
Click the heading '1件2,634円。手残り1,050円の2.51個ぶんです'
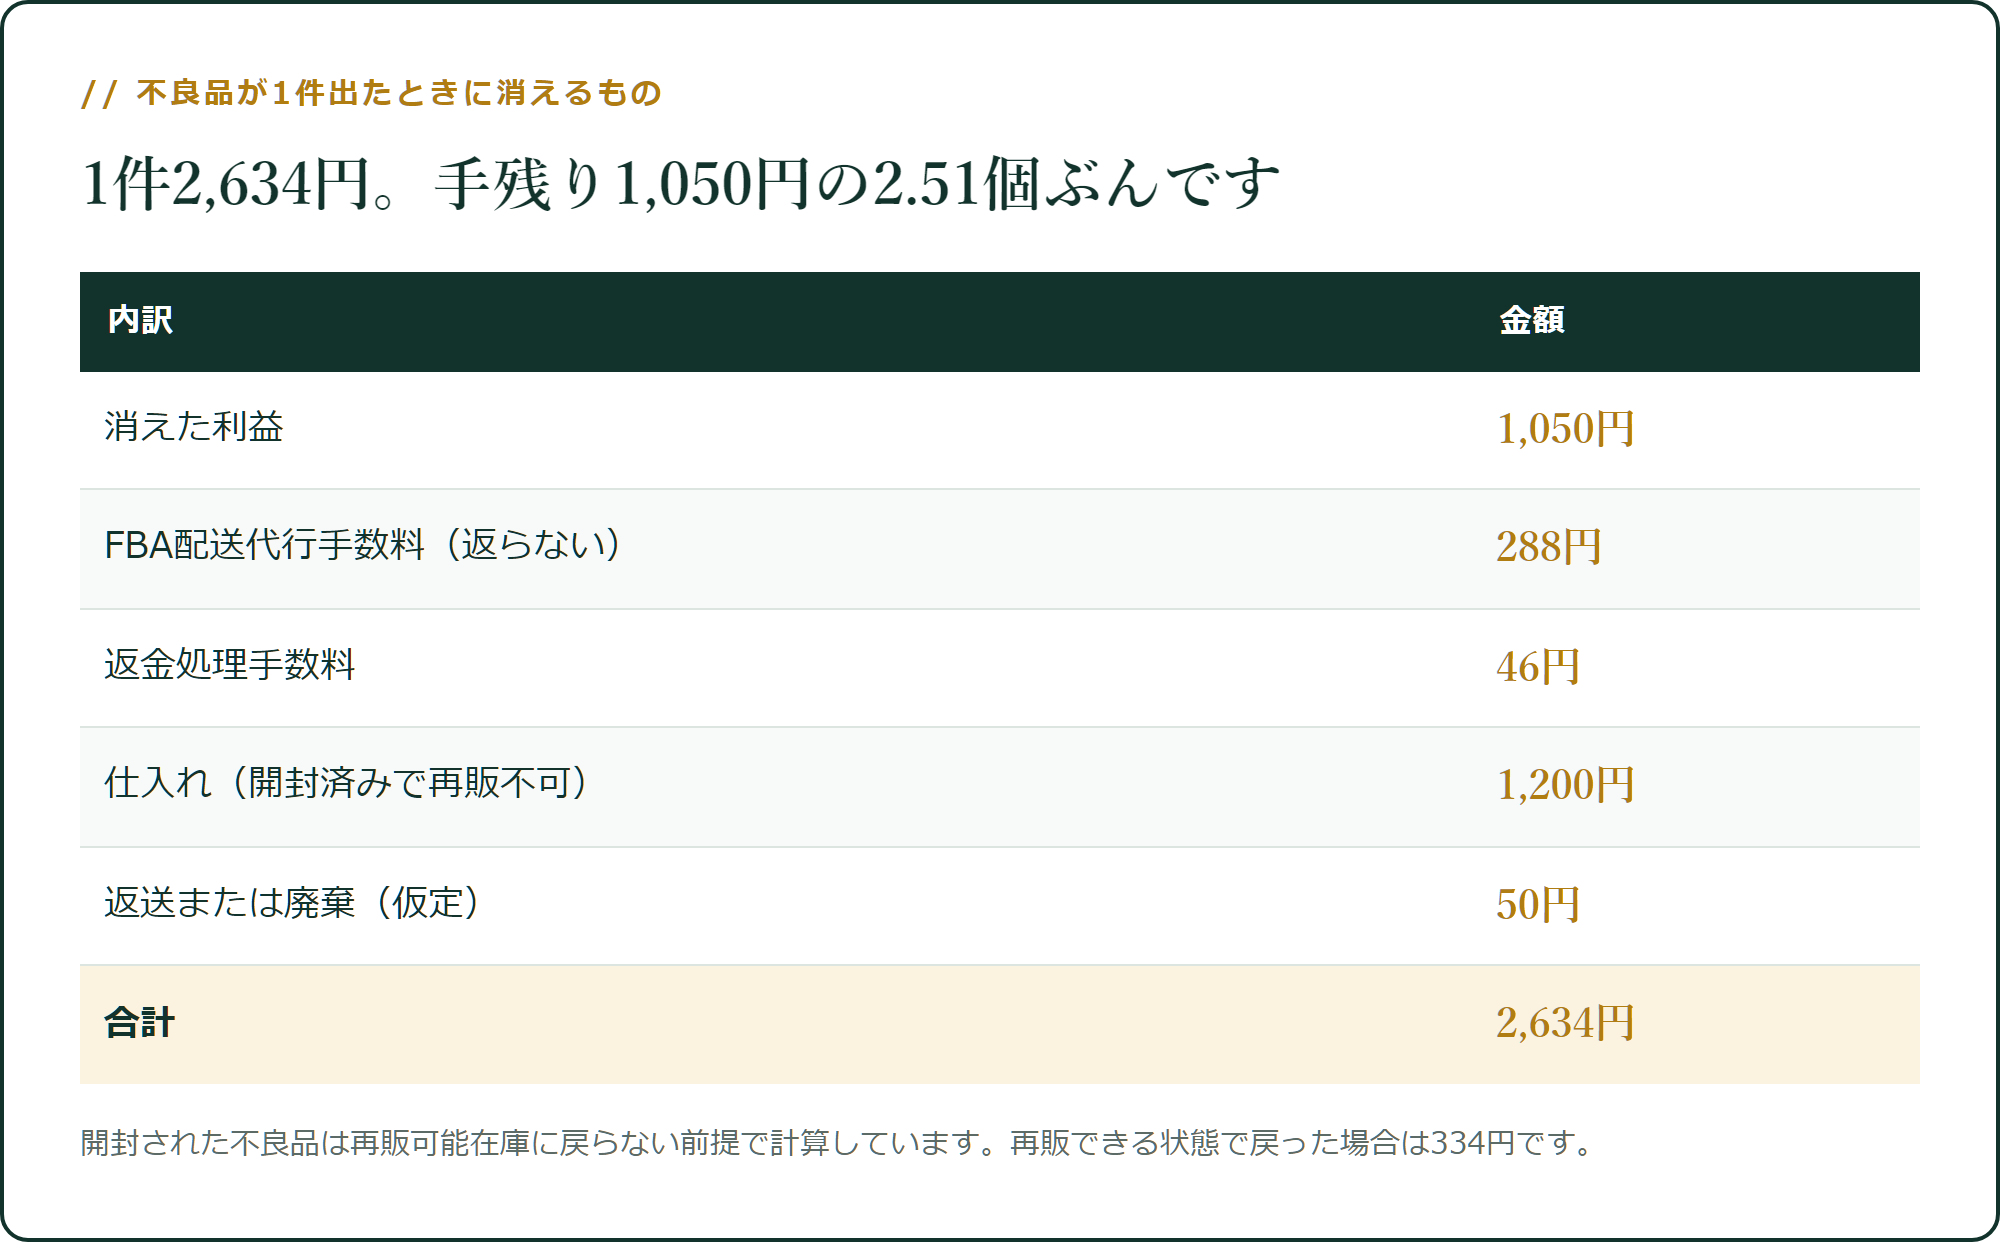pyautogui.click(x=681, y=184)
